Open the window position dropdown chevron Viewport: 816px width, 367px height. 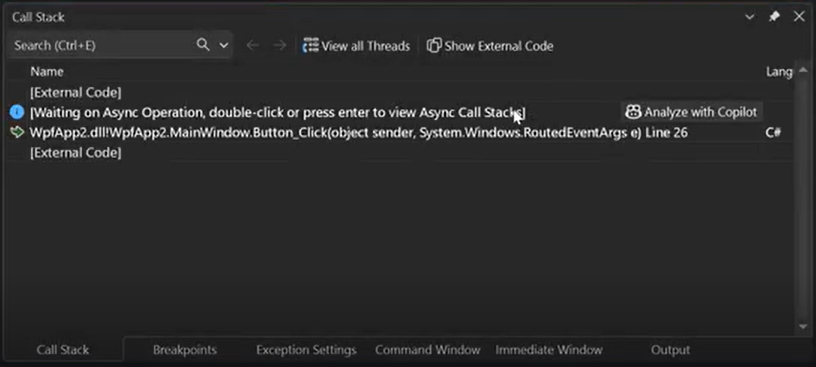[x=750, y=17]
